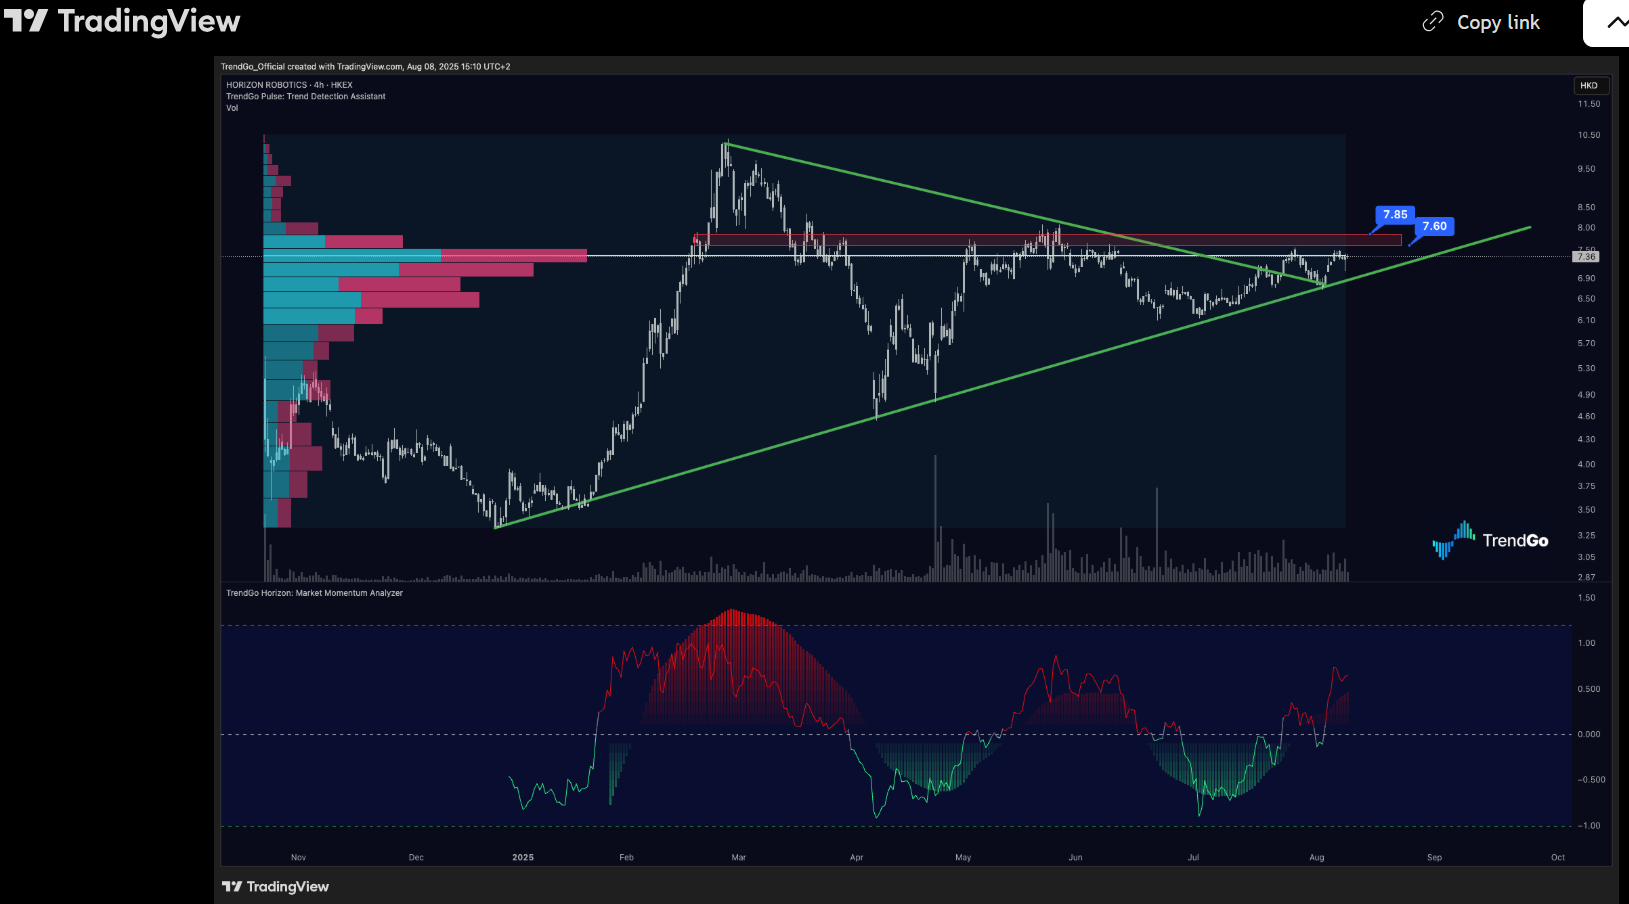The width and height of the screenshot is (1629, 904).
Task: Select the blue 7.85 price callout
Action: click(x=1395, y=215)
